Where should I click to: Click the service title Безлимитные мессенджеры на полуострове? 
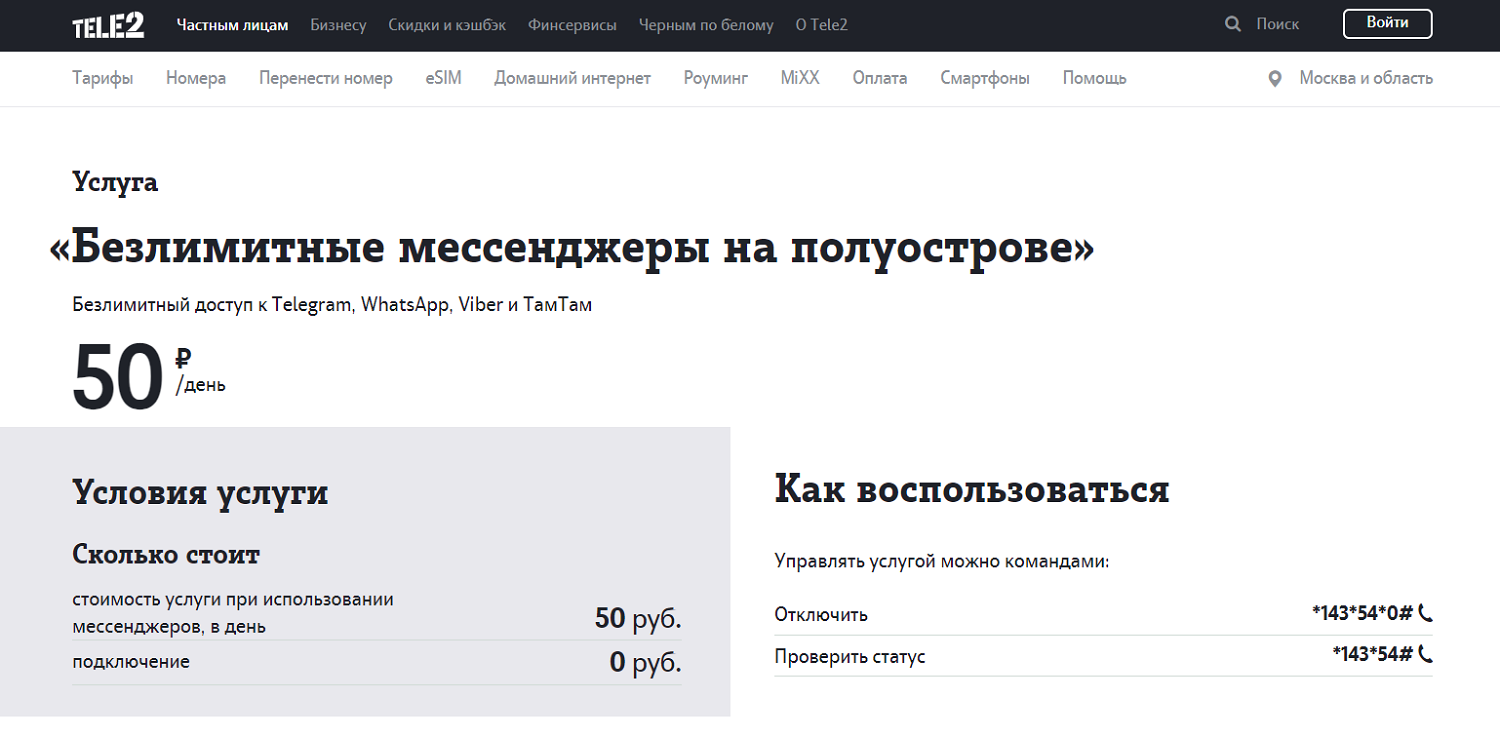pos(572,249)
